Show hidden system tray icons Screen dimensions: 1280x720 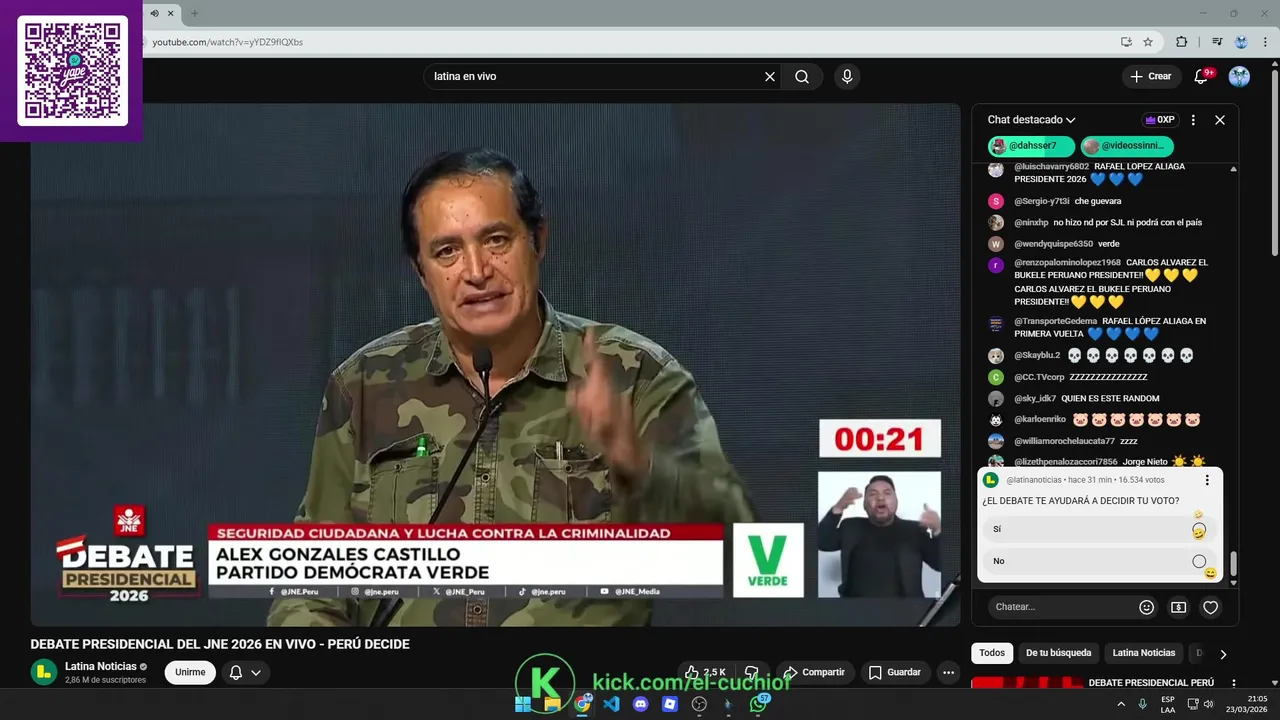[x=1121, y=704]
